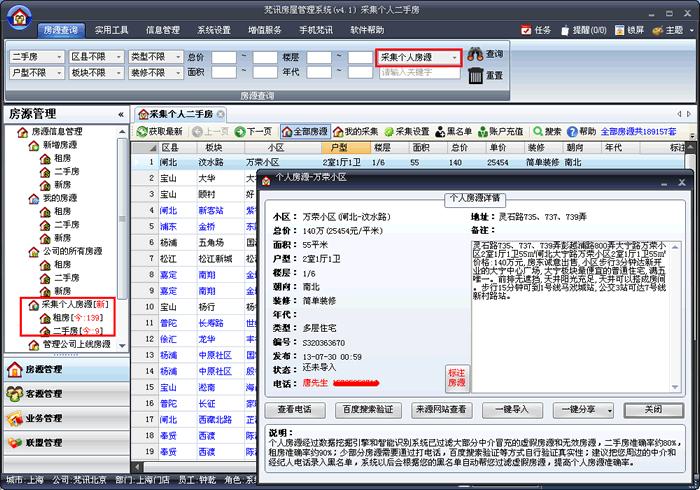Select 租房[今:139] under 采集个人房源
Viewport: 700px width, 490px height.
pyautogui.click(x=72, y=318)
